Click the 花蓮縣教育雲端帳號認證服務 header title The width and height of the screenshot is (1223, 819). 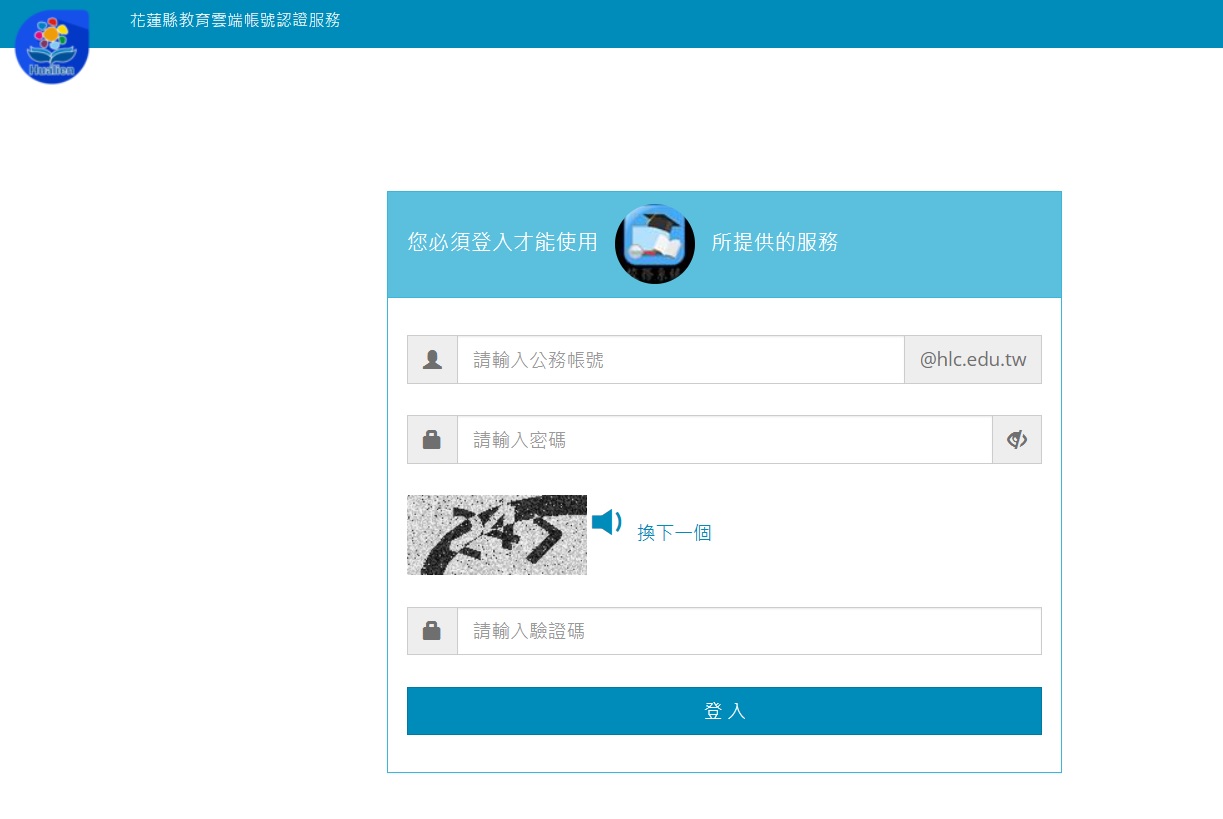tap(235, 20)
